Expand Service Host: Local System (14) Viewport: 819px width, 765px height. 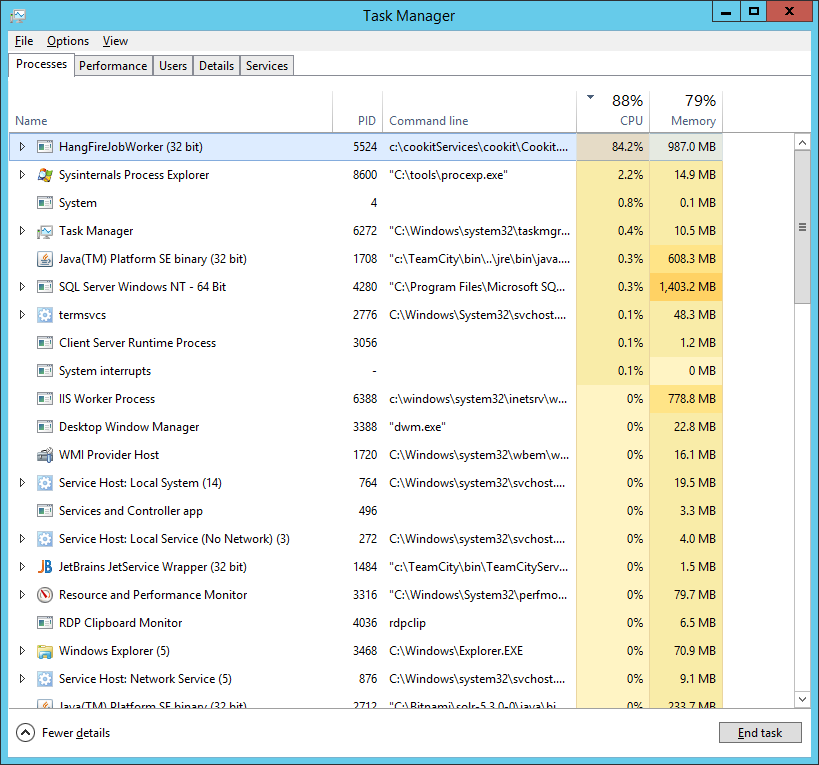pos(22,483)
